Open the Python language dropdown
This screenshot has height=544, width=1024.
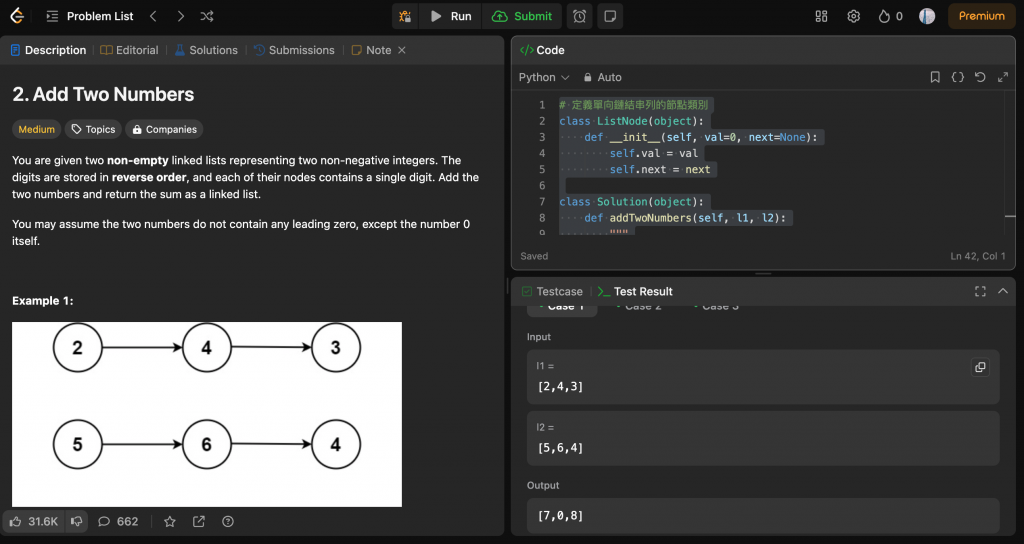click(543, 77)
